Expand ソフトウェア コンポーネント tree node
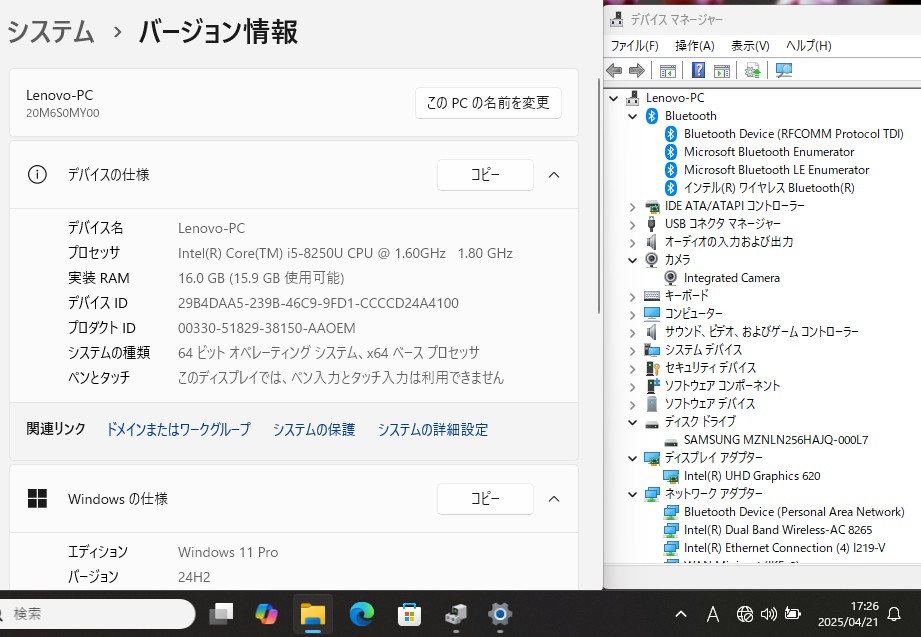921x637 pixels. coord(633,386)
